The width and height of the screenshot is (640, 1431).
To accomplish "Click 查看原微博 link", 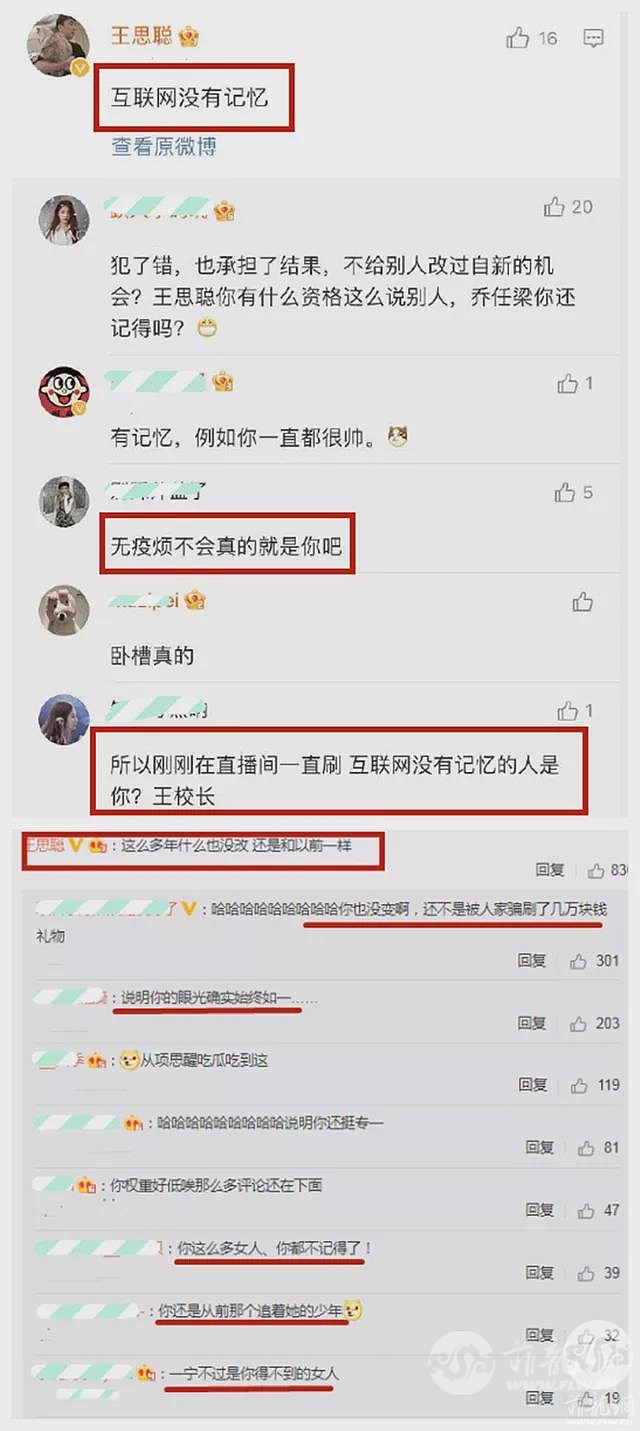I will tap(164, 146).
